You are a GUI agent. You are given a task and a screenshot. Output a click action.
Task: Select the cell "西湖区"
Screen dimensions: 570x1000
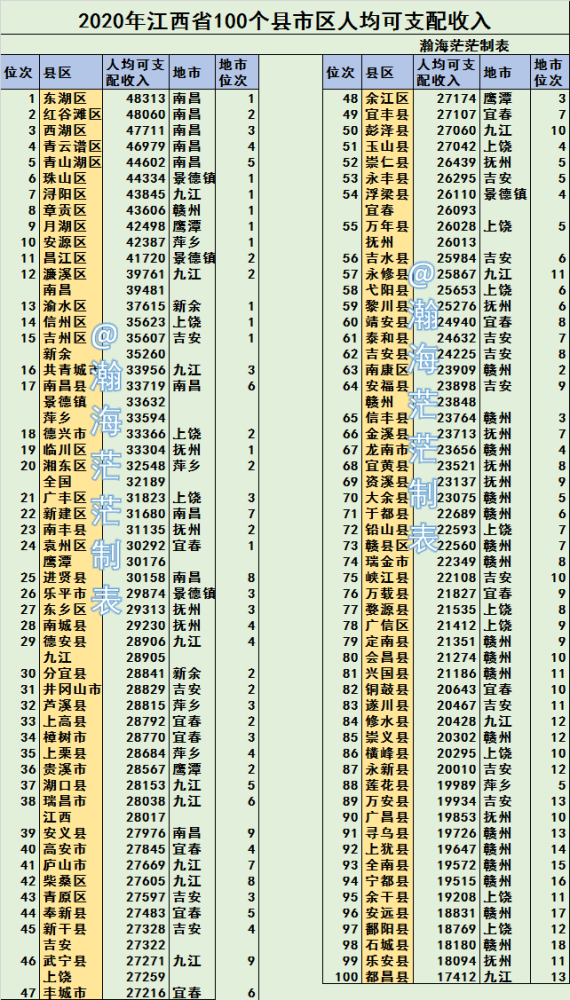point(64,131)
